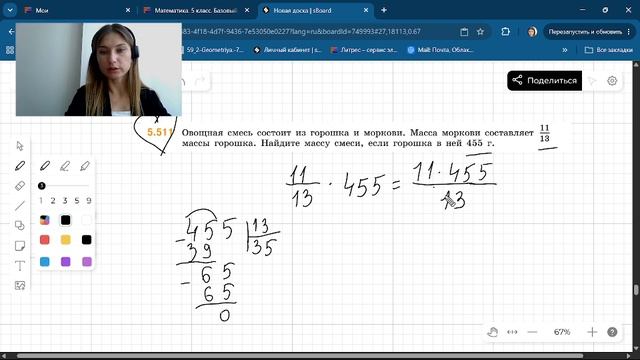Pick the blue color swatch
This screenshot has height=360, width=640.
[45, 261]
